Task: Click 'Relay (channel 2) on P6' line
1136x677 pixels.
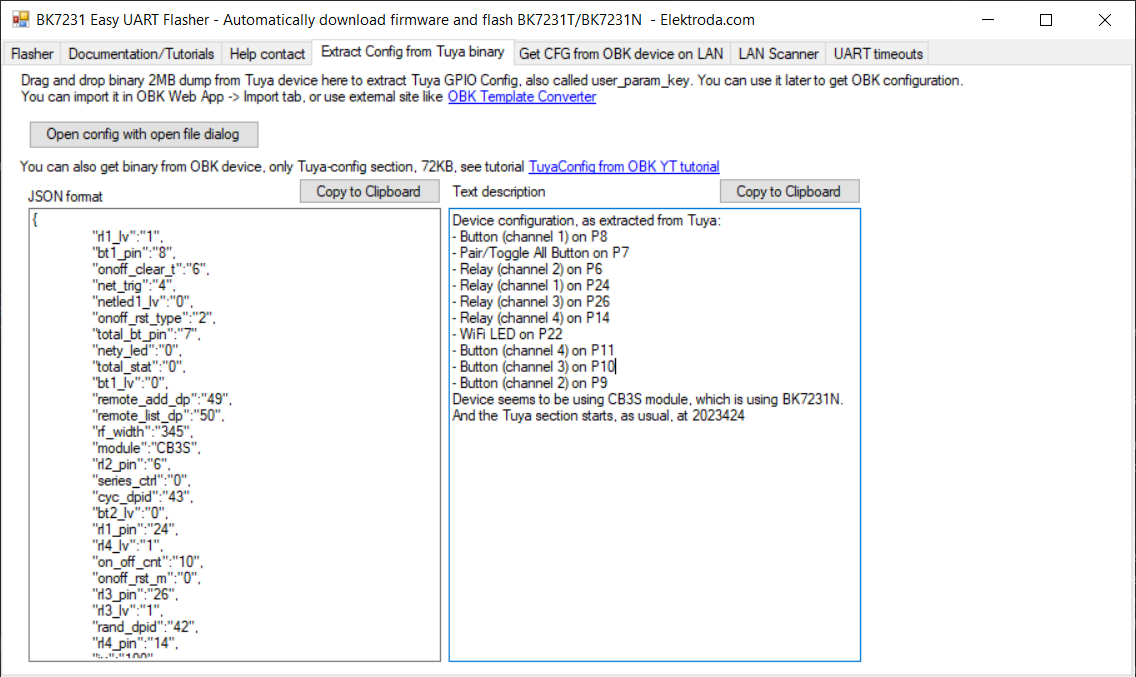Action: (x=527, y=269)
